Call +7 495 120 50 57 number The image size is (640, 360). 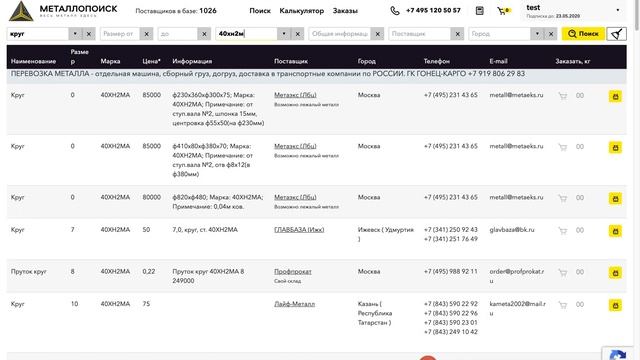[433, 11]
